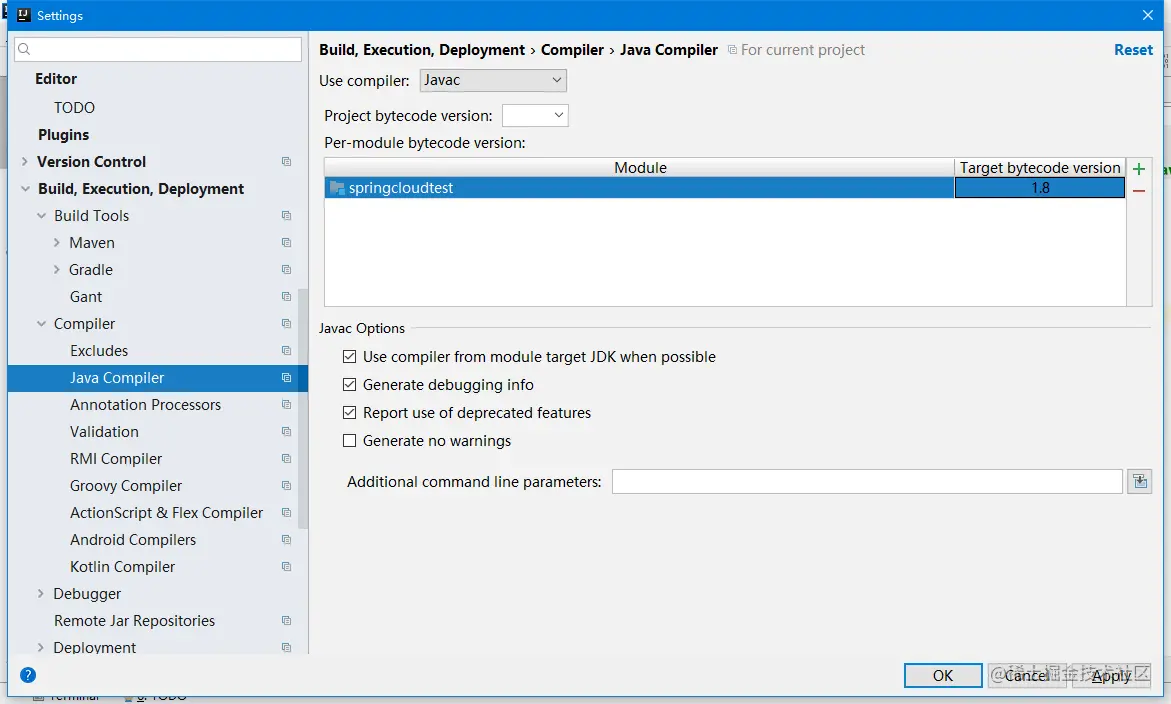Click the Module column header

(x=640, y=167)
